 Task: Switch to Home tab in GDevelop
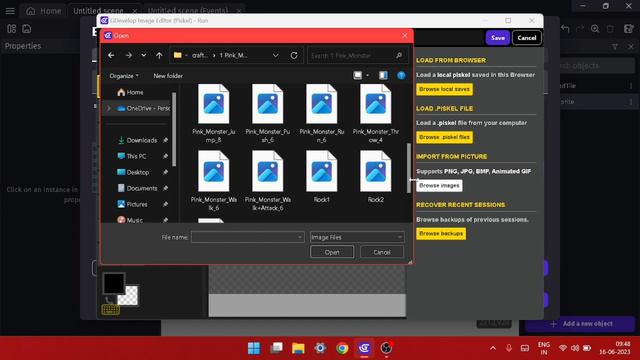coord(43,11)
